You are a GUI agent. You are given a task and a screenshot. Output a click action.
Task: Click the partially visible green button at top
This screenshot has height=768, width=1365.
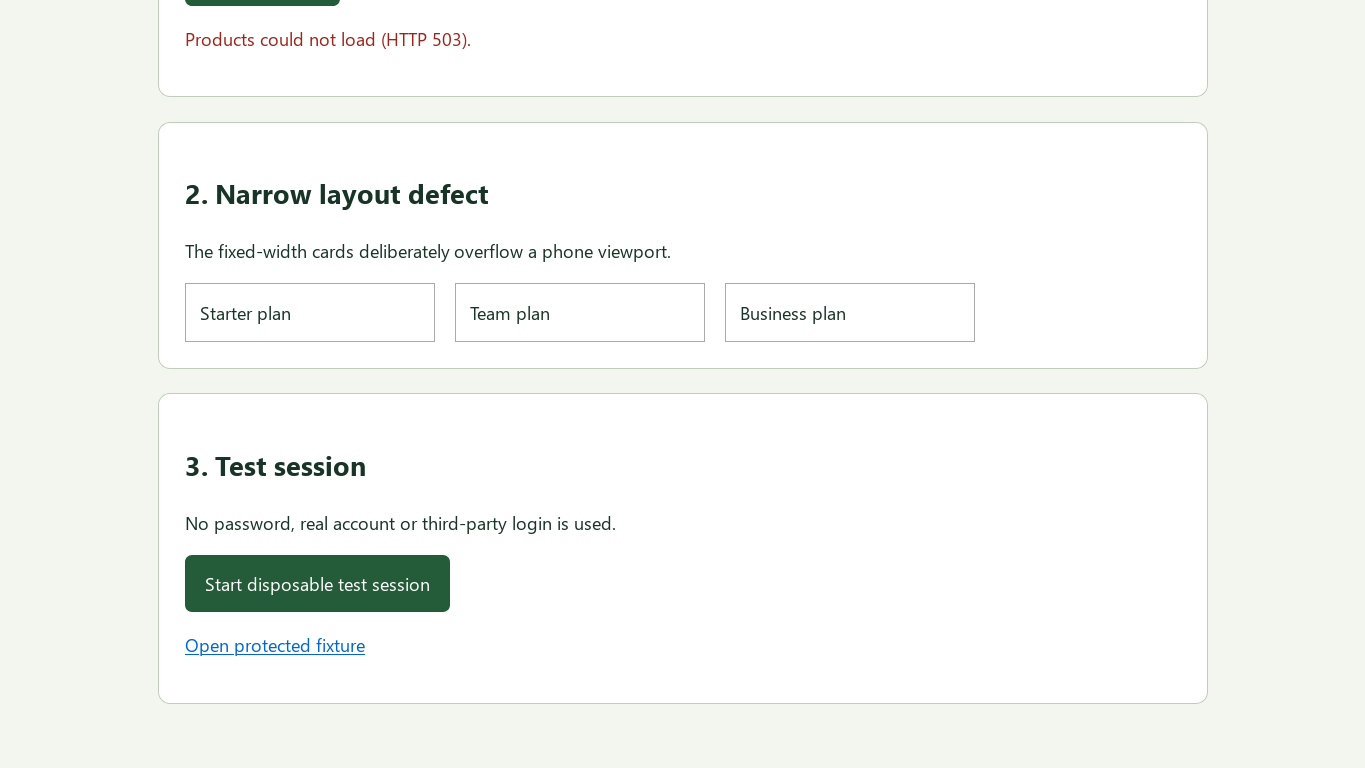[x=262, y=2]
